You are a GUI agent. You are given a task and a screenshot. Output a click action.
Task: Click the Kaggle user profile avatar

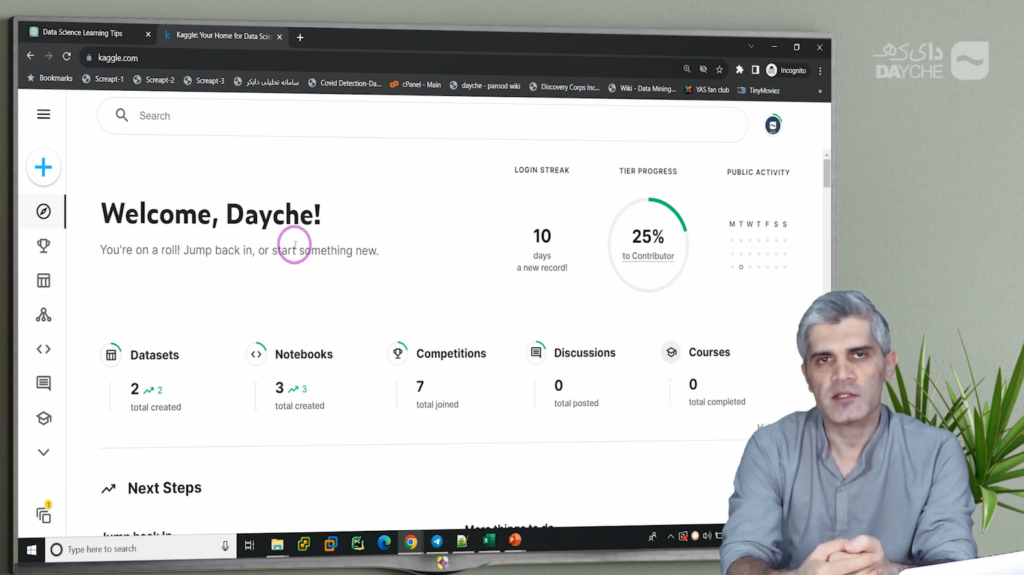click(772, 124)
